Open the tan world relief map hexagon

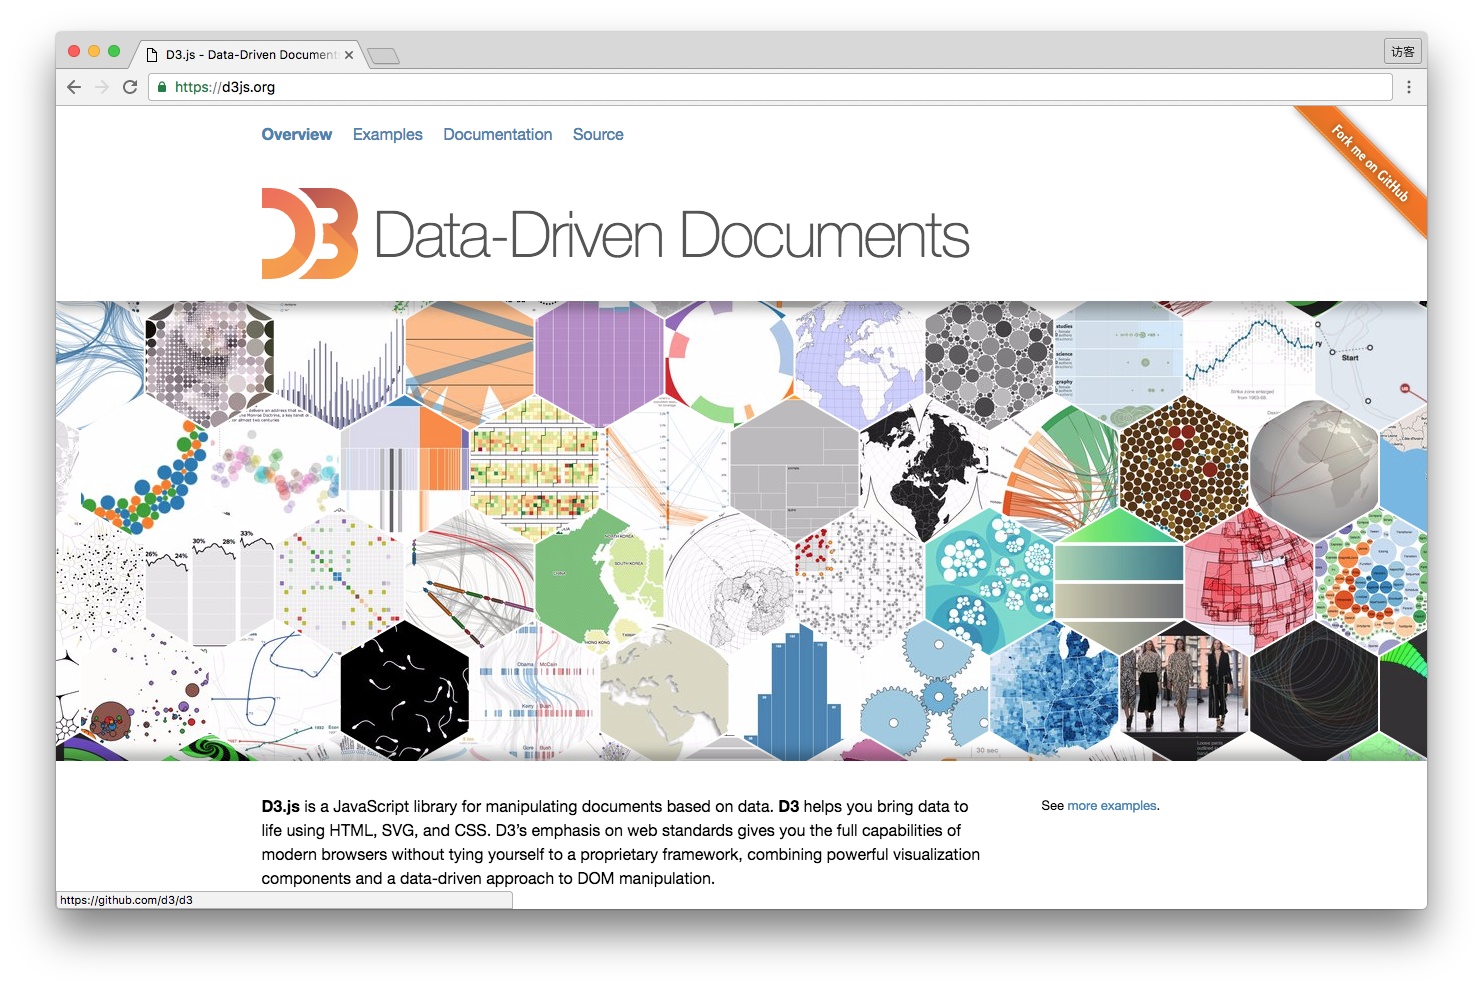[665, 692]
